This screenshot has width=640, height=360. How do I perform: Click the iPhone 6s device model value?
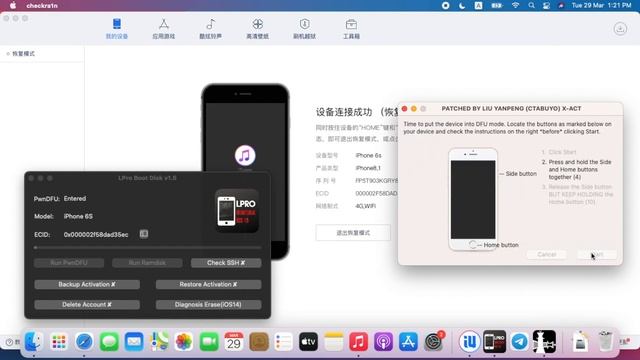pos(368,155)
